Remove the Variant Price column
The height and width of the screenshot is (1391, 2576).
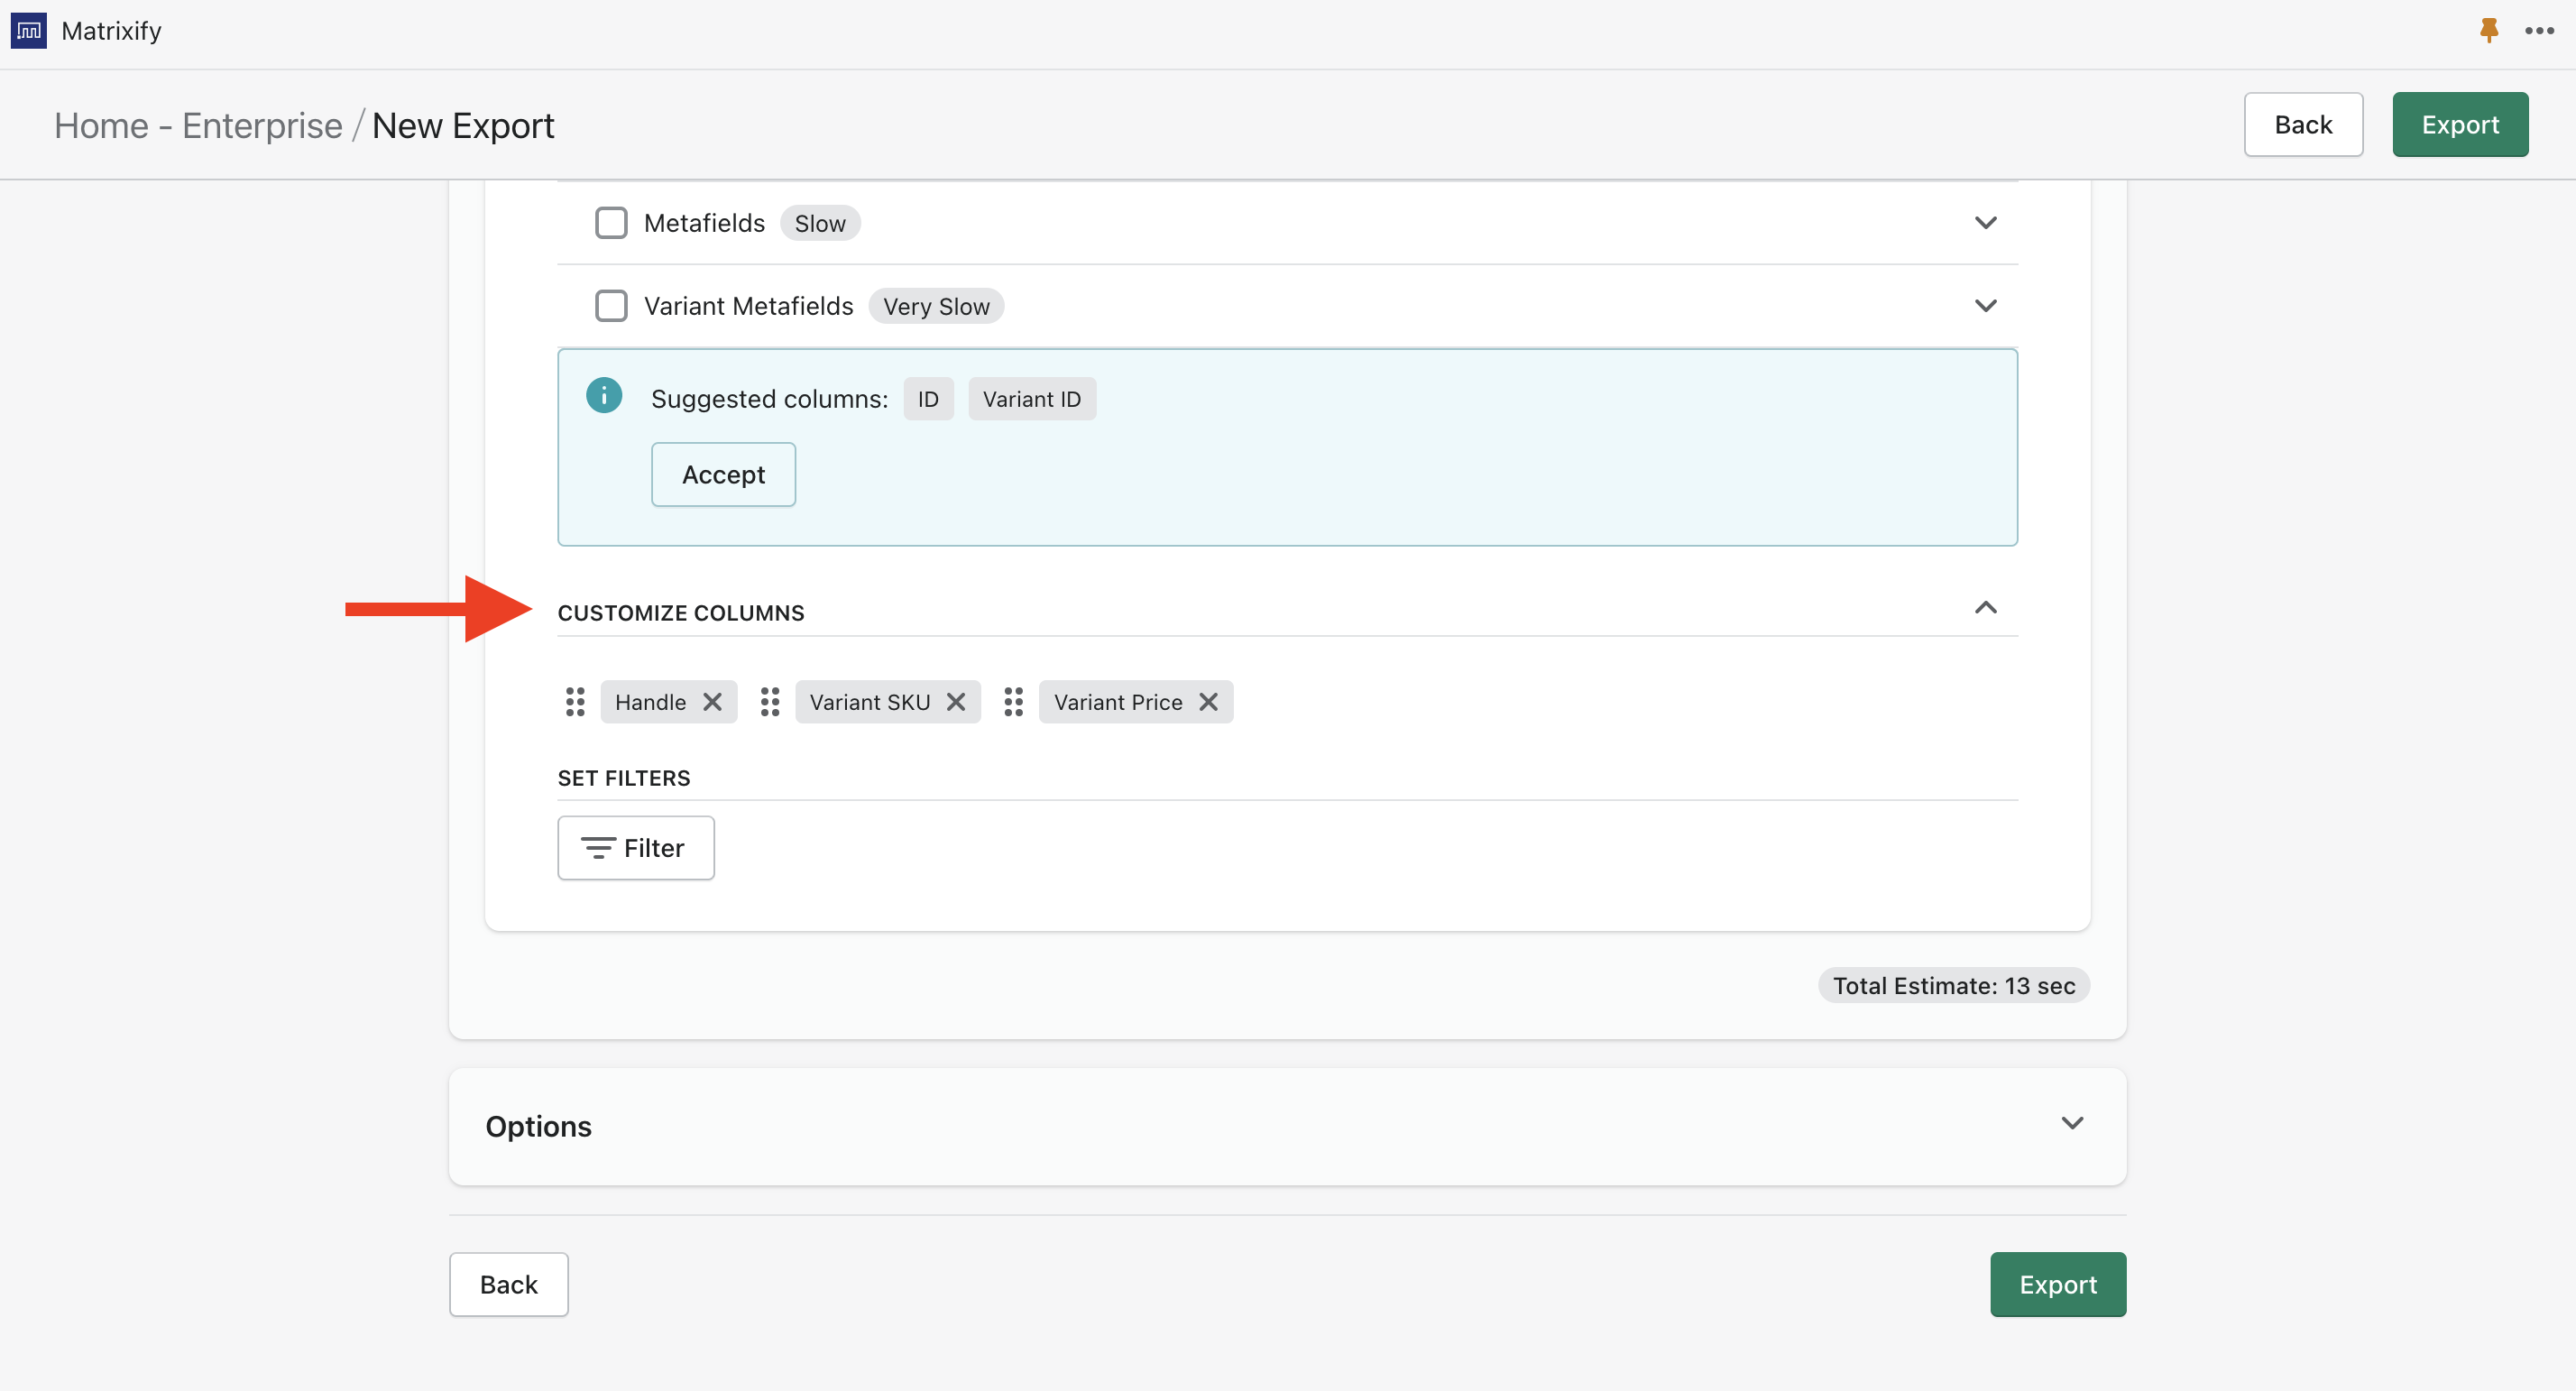point(1208,702)
